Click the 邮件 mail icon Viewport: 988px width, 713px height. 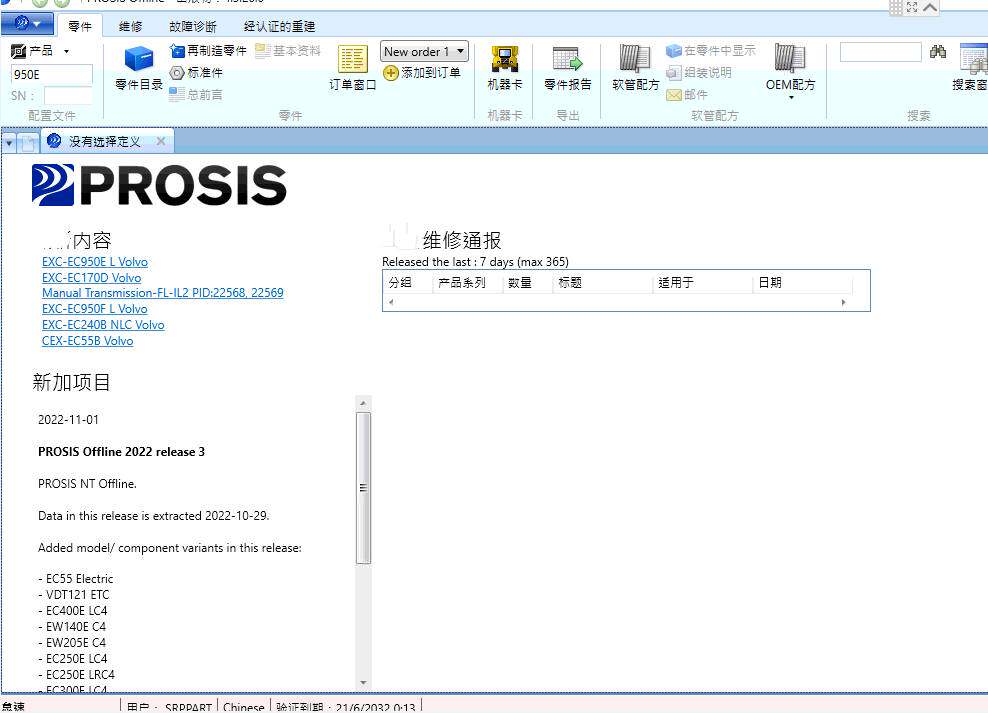(674, 94)
